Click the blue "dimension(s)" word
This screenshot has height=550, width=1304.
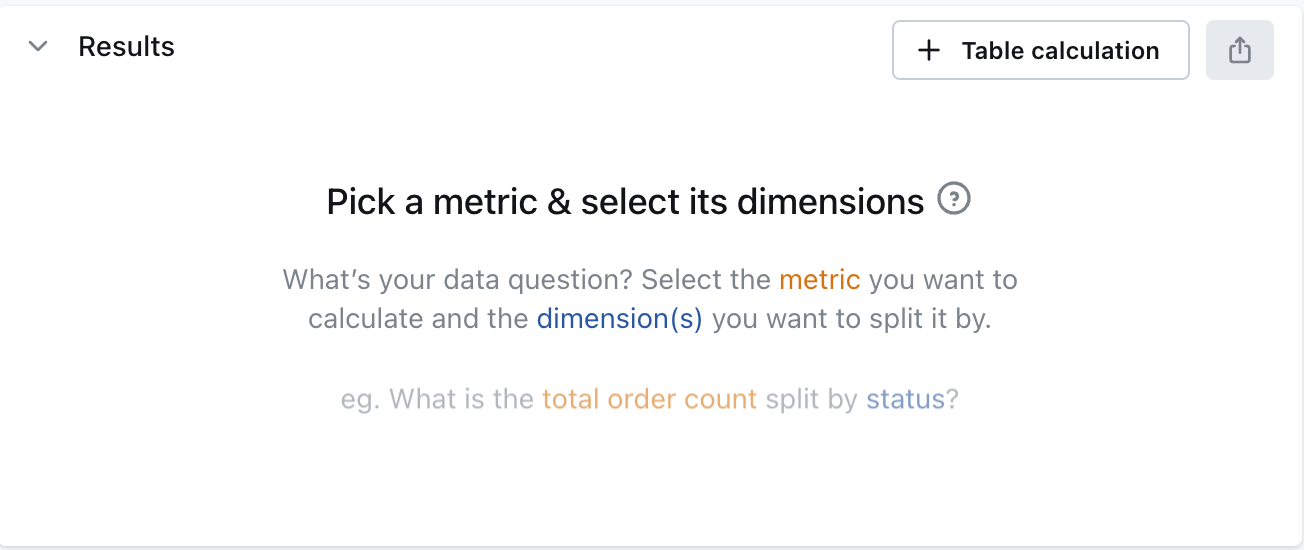[619, 319]
